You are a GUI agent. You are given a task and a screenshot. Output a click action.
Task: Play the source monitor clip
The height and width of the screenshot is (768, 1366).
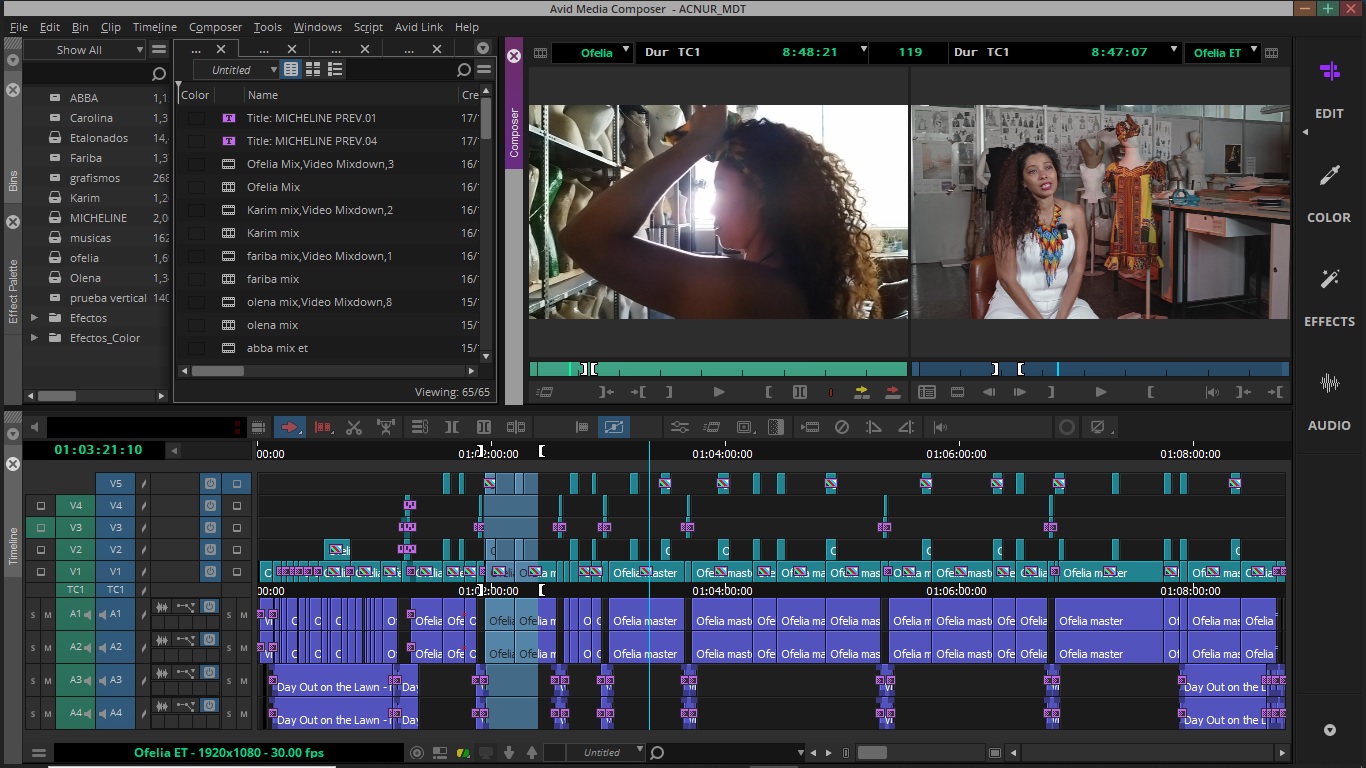[718, 392]
